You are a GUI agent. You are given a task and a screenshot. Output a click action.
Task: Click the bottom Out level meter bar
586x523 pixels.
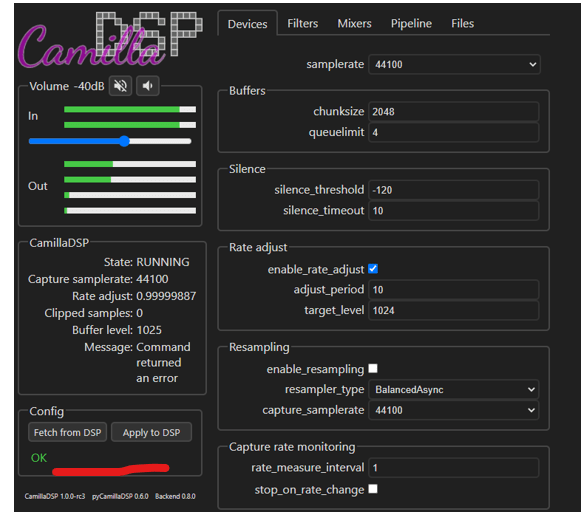(x=130, y=211)
